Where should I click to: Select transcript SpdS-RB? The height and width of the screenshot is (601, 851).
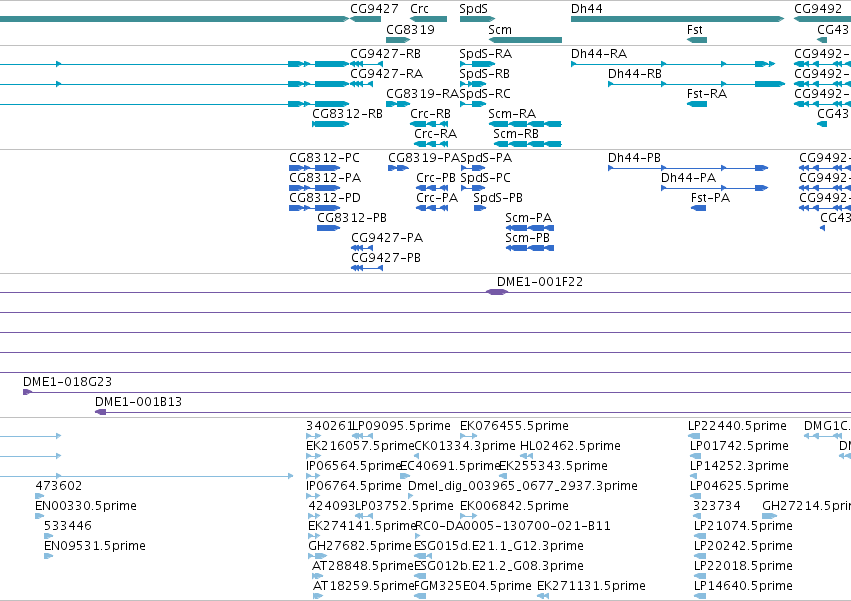(473, 84)
